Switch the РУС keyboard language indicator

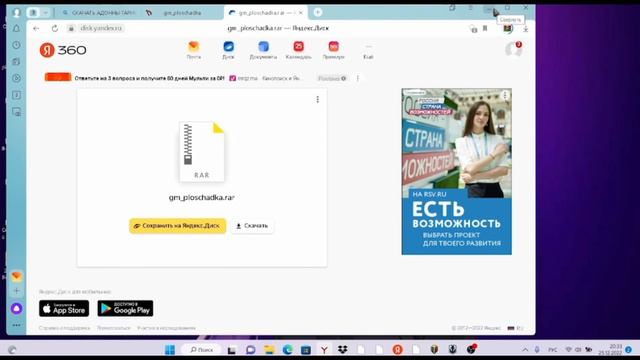point(553,350)
